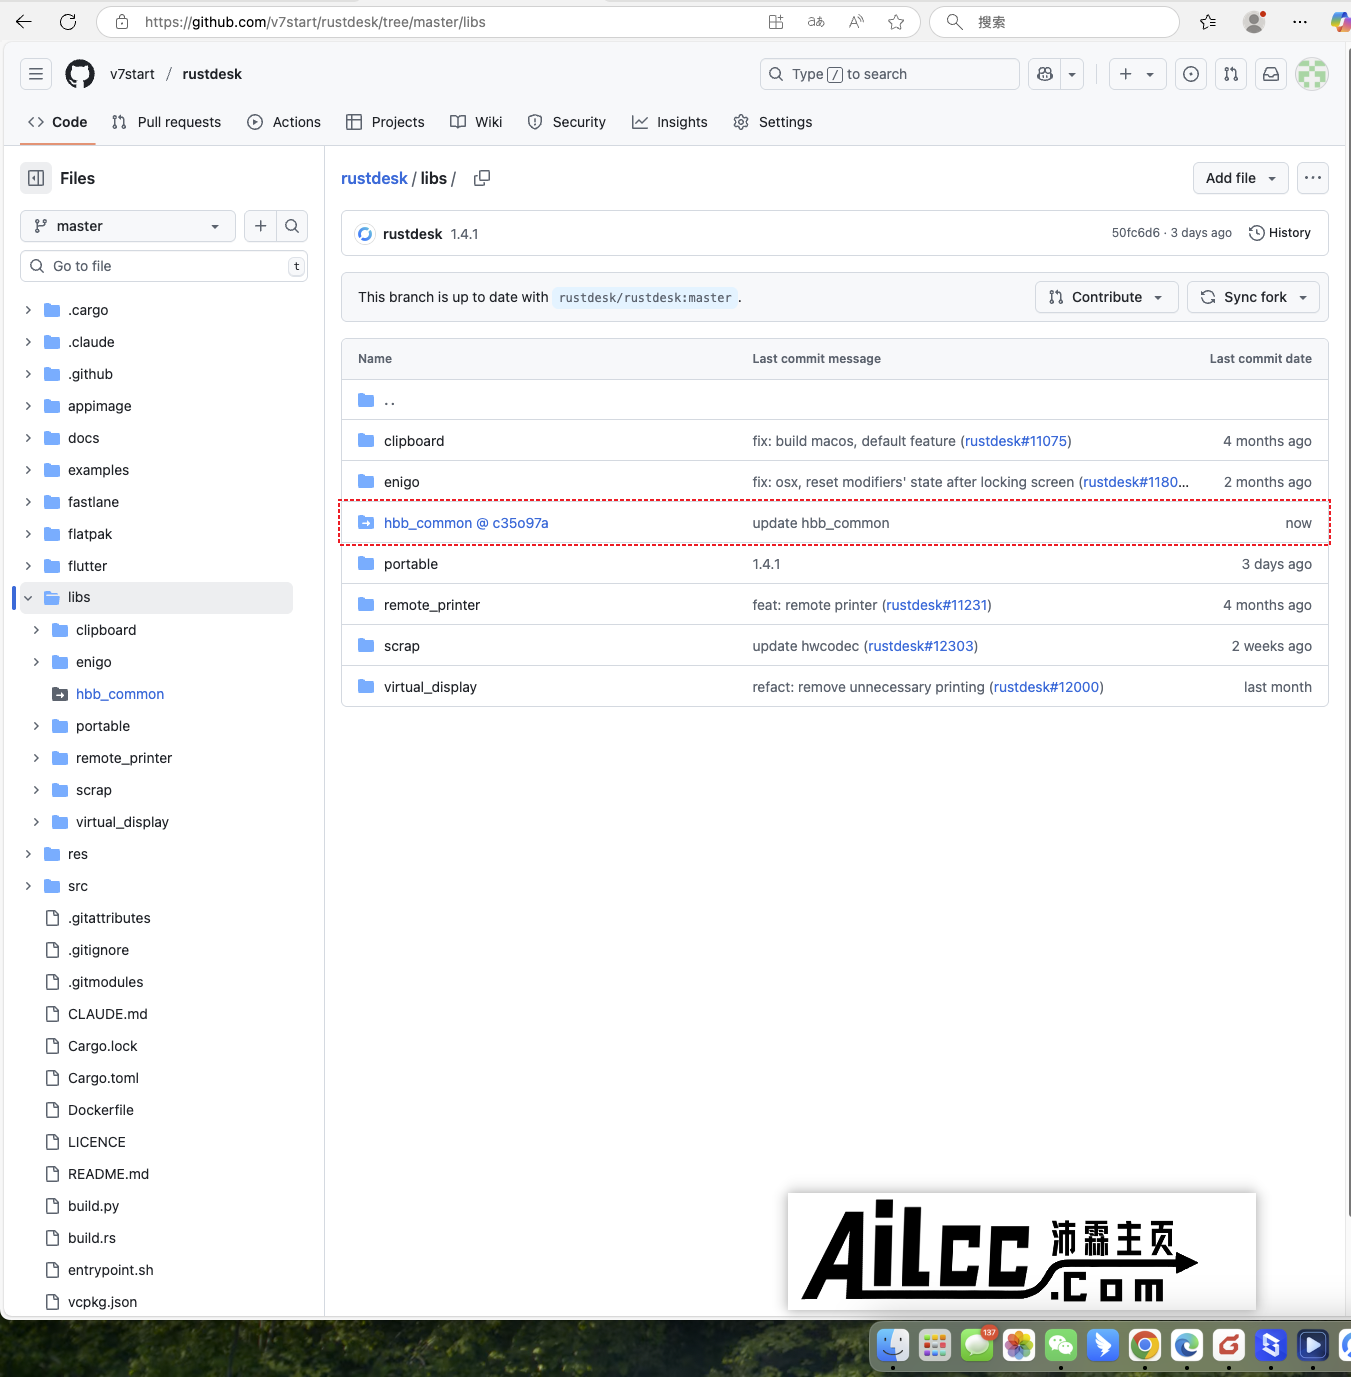Expand the src folder in tree
The width and height of the screenshot is (1351, 1377).
pyautogui.click(x=28, y=886)
